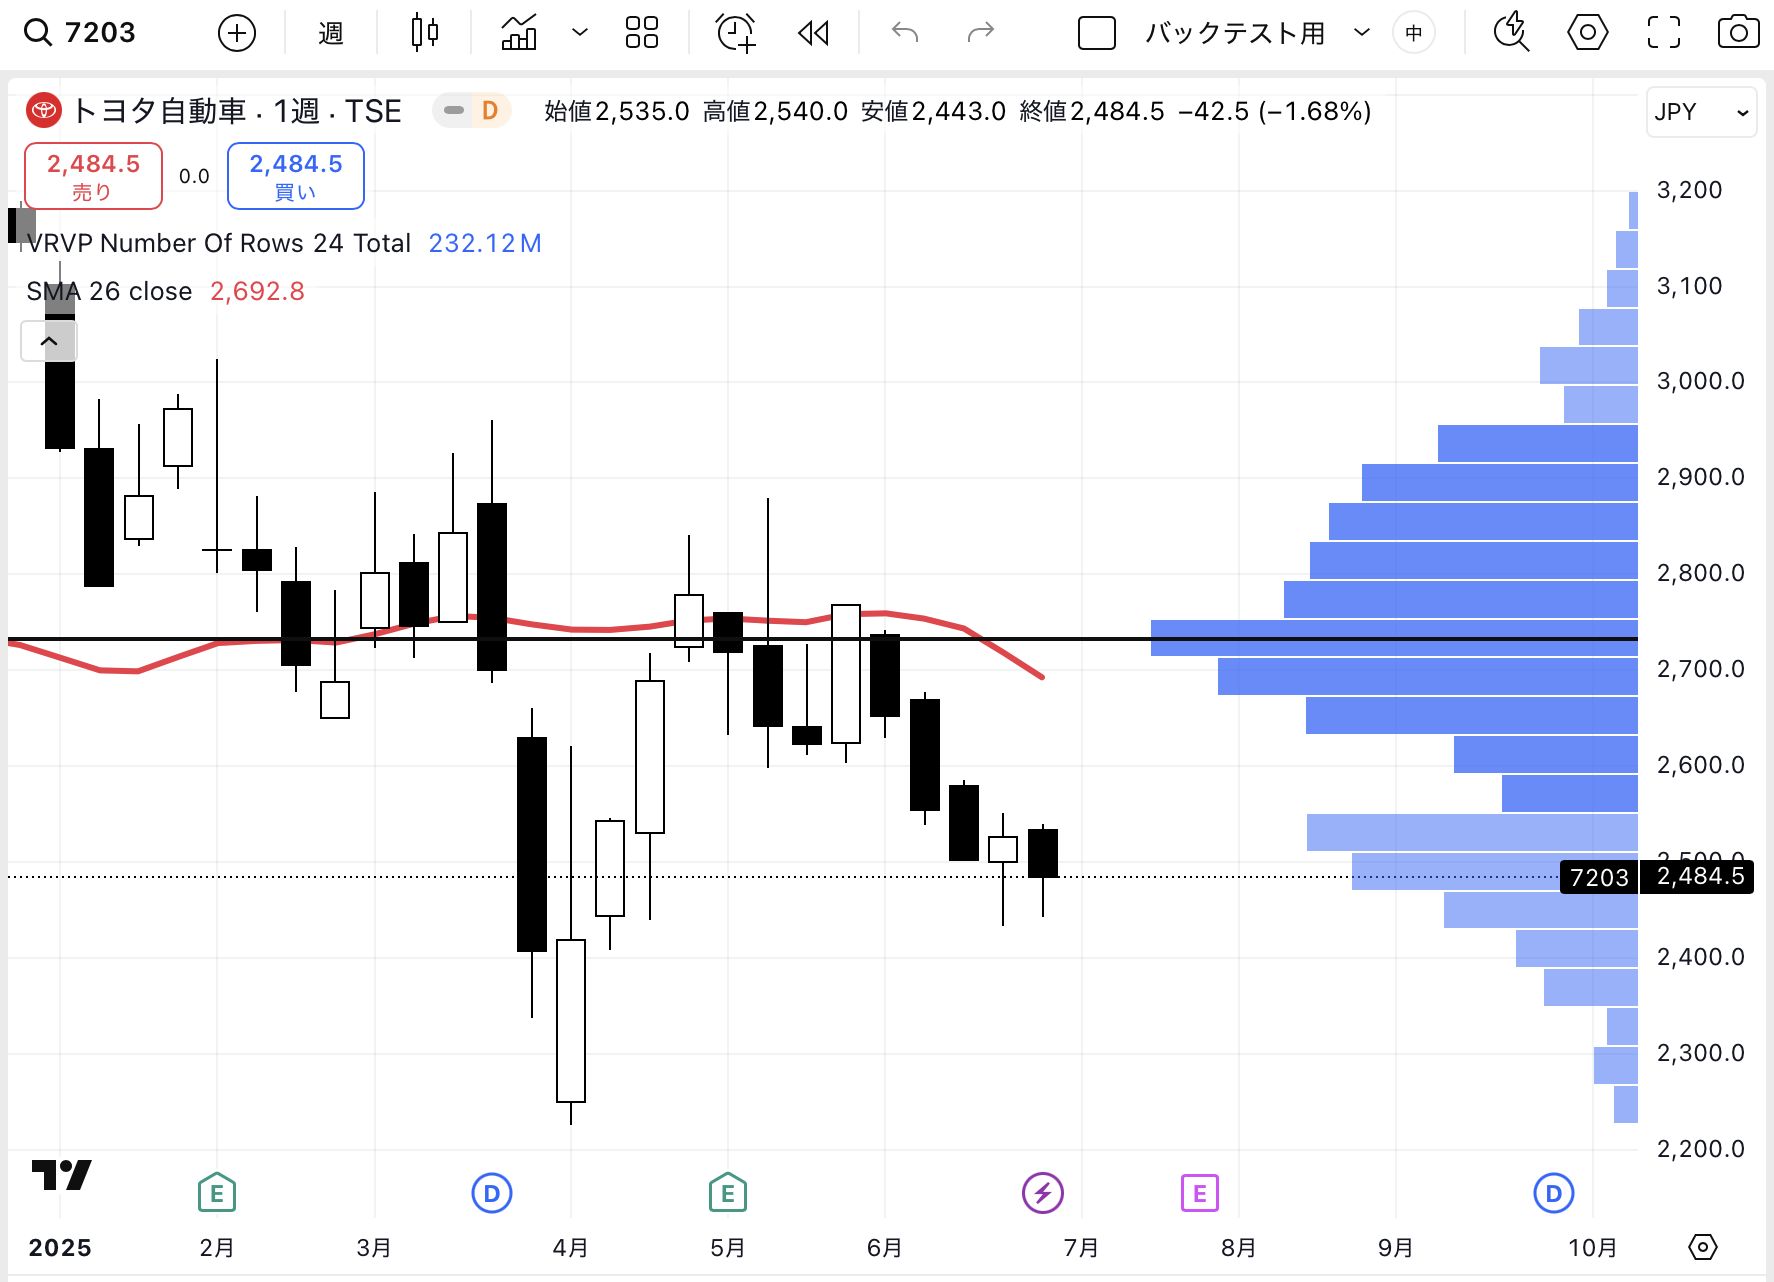Image resolution: width=1774 pixels, height=1282 pixels.
Task: Select the SMA 26 close legend
Action: (x=109, y=291)
